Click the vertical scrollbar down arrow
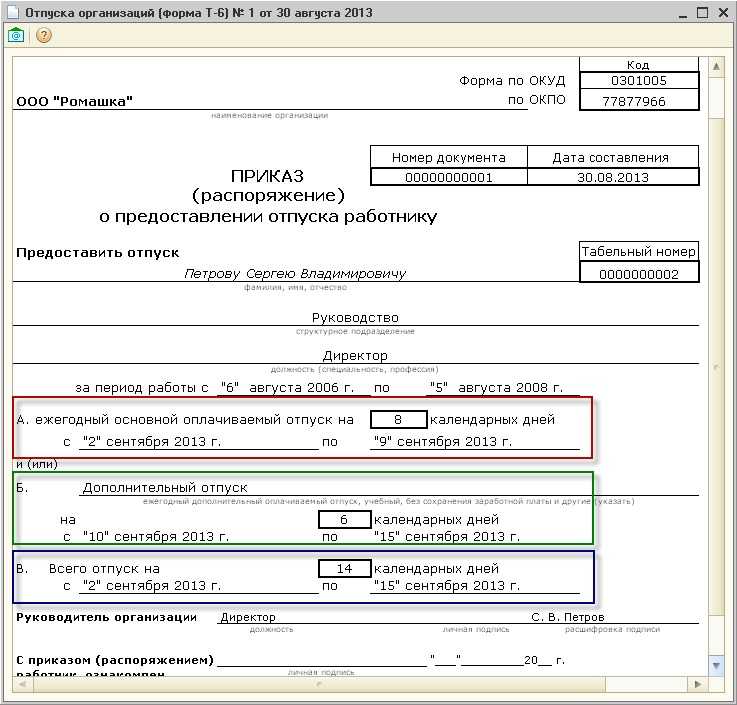Viewport: 737px width, 705px height. coord(716,665)
